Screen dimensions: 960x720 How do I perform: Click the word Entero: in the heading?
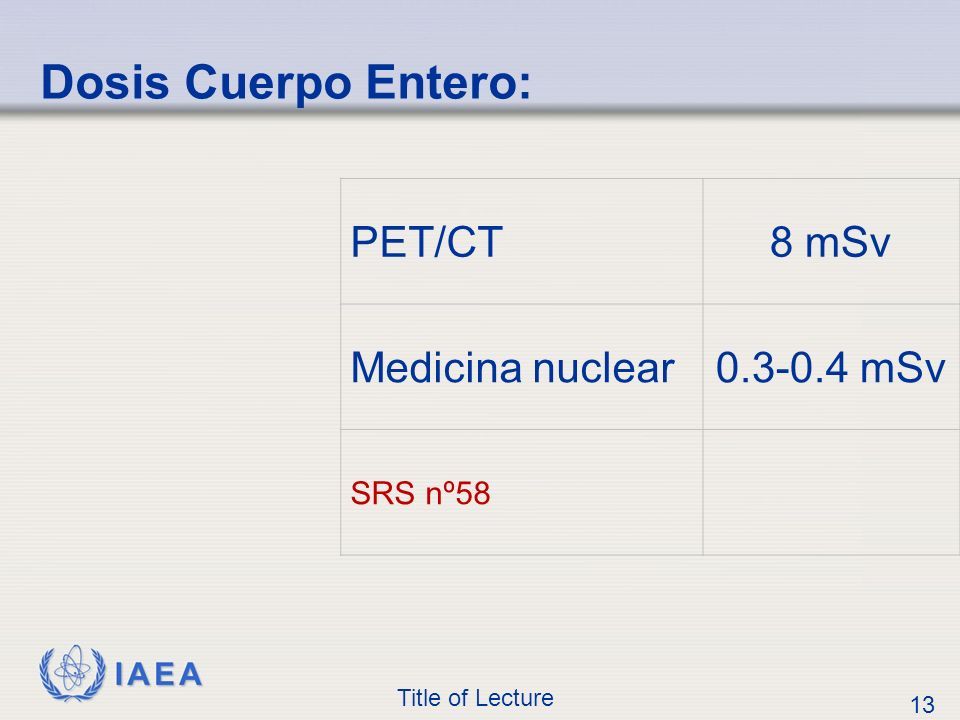pyautogui.click(x=449, y=82)
